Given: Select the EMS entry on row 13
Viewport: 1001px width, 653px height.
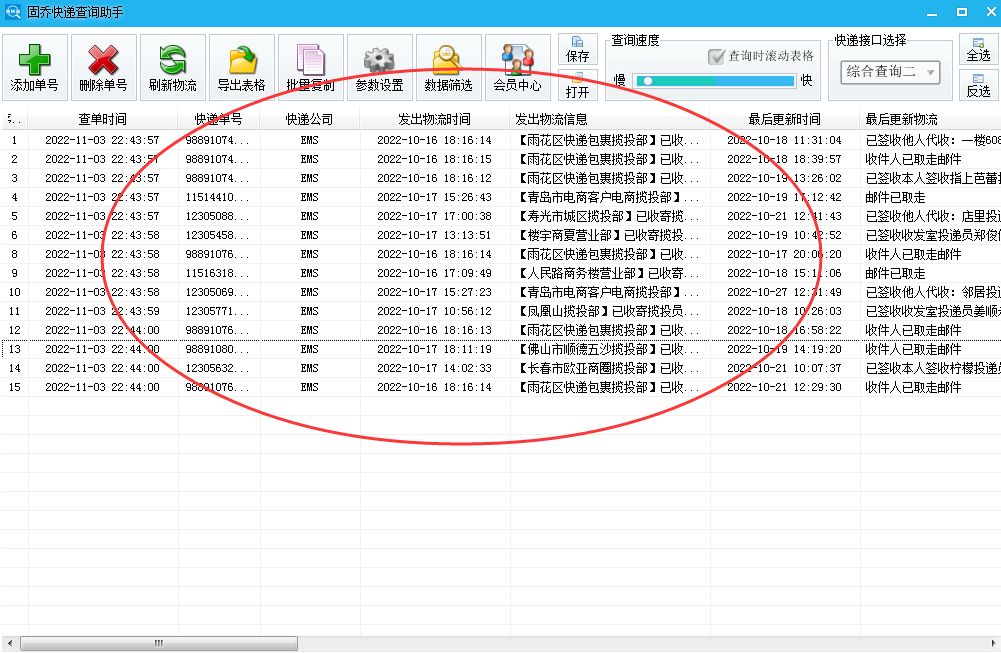Looking at the screenshot, I should 308,349.
